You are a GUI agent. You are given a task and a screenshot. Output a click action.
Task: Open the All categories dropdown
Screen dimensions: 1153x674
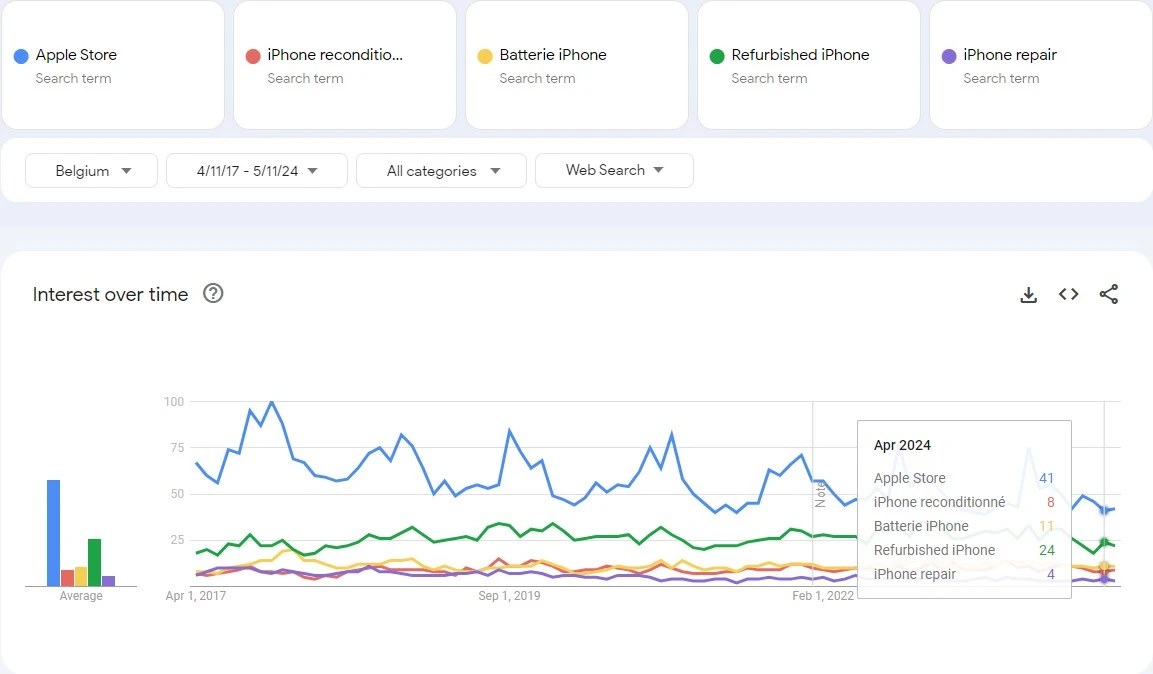(441, 171)
